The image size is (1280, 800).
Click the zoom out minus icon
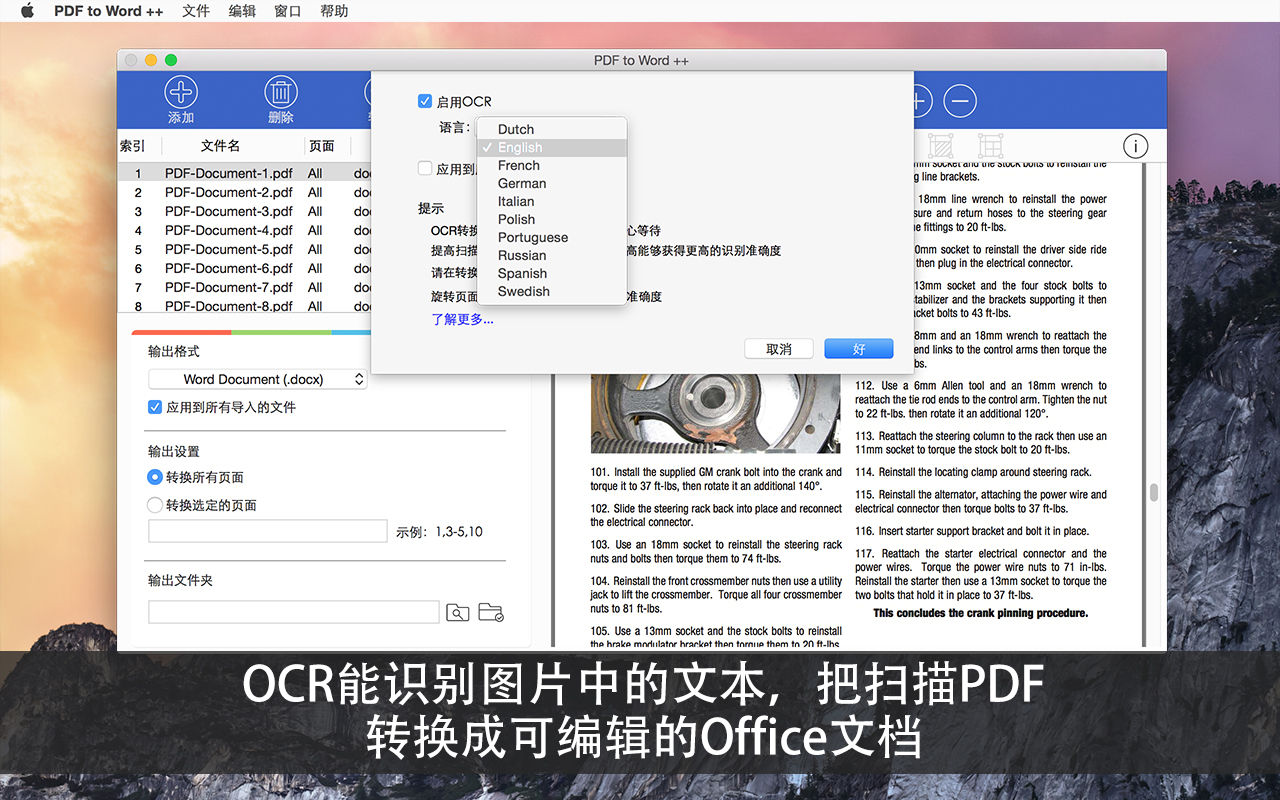pos(960,100)
